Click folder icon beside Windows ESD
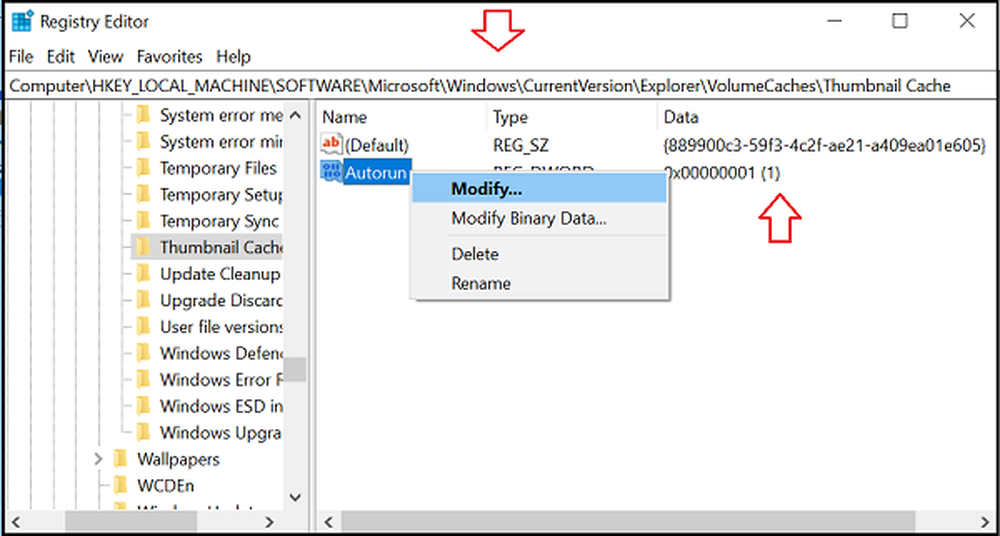 pyautogui.click(x=143, y=406)
